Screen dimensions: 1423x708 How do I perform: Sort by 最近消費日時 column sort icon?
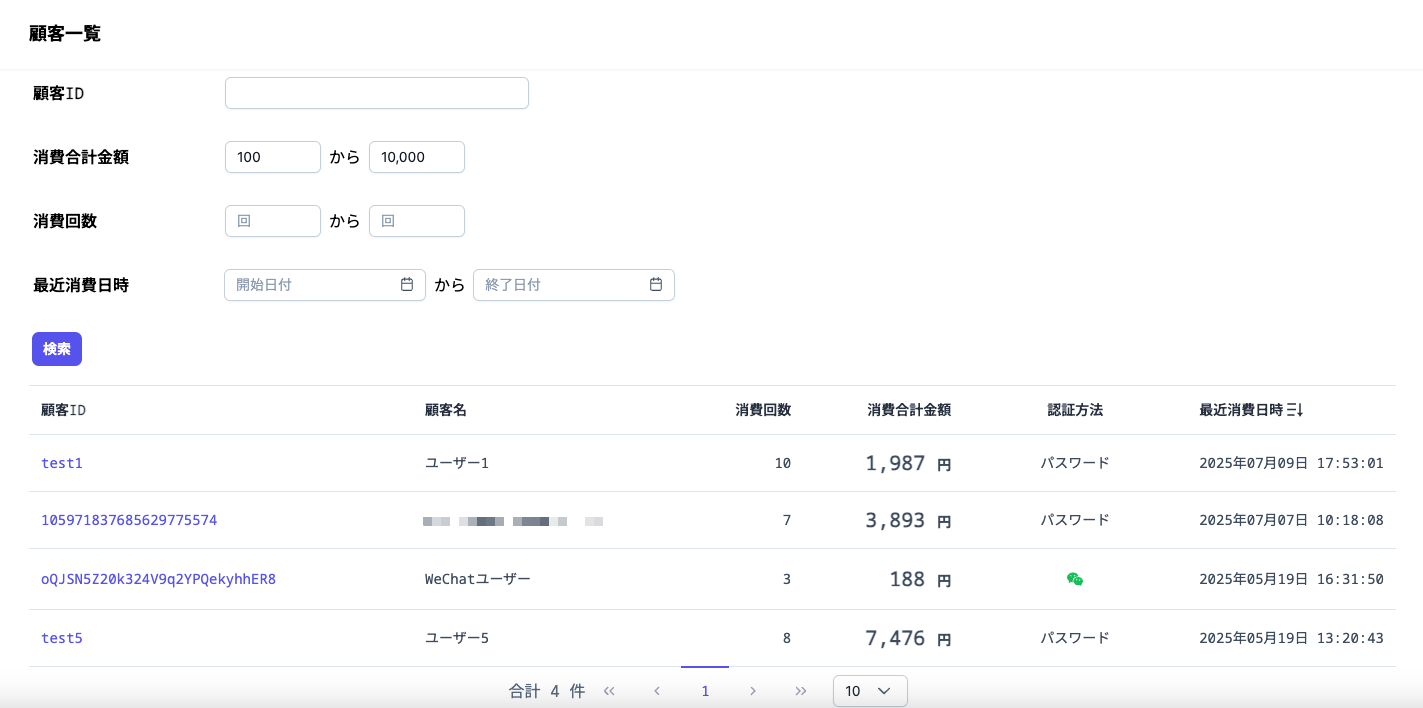1295,410
